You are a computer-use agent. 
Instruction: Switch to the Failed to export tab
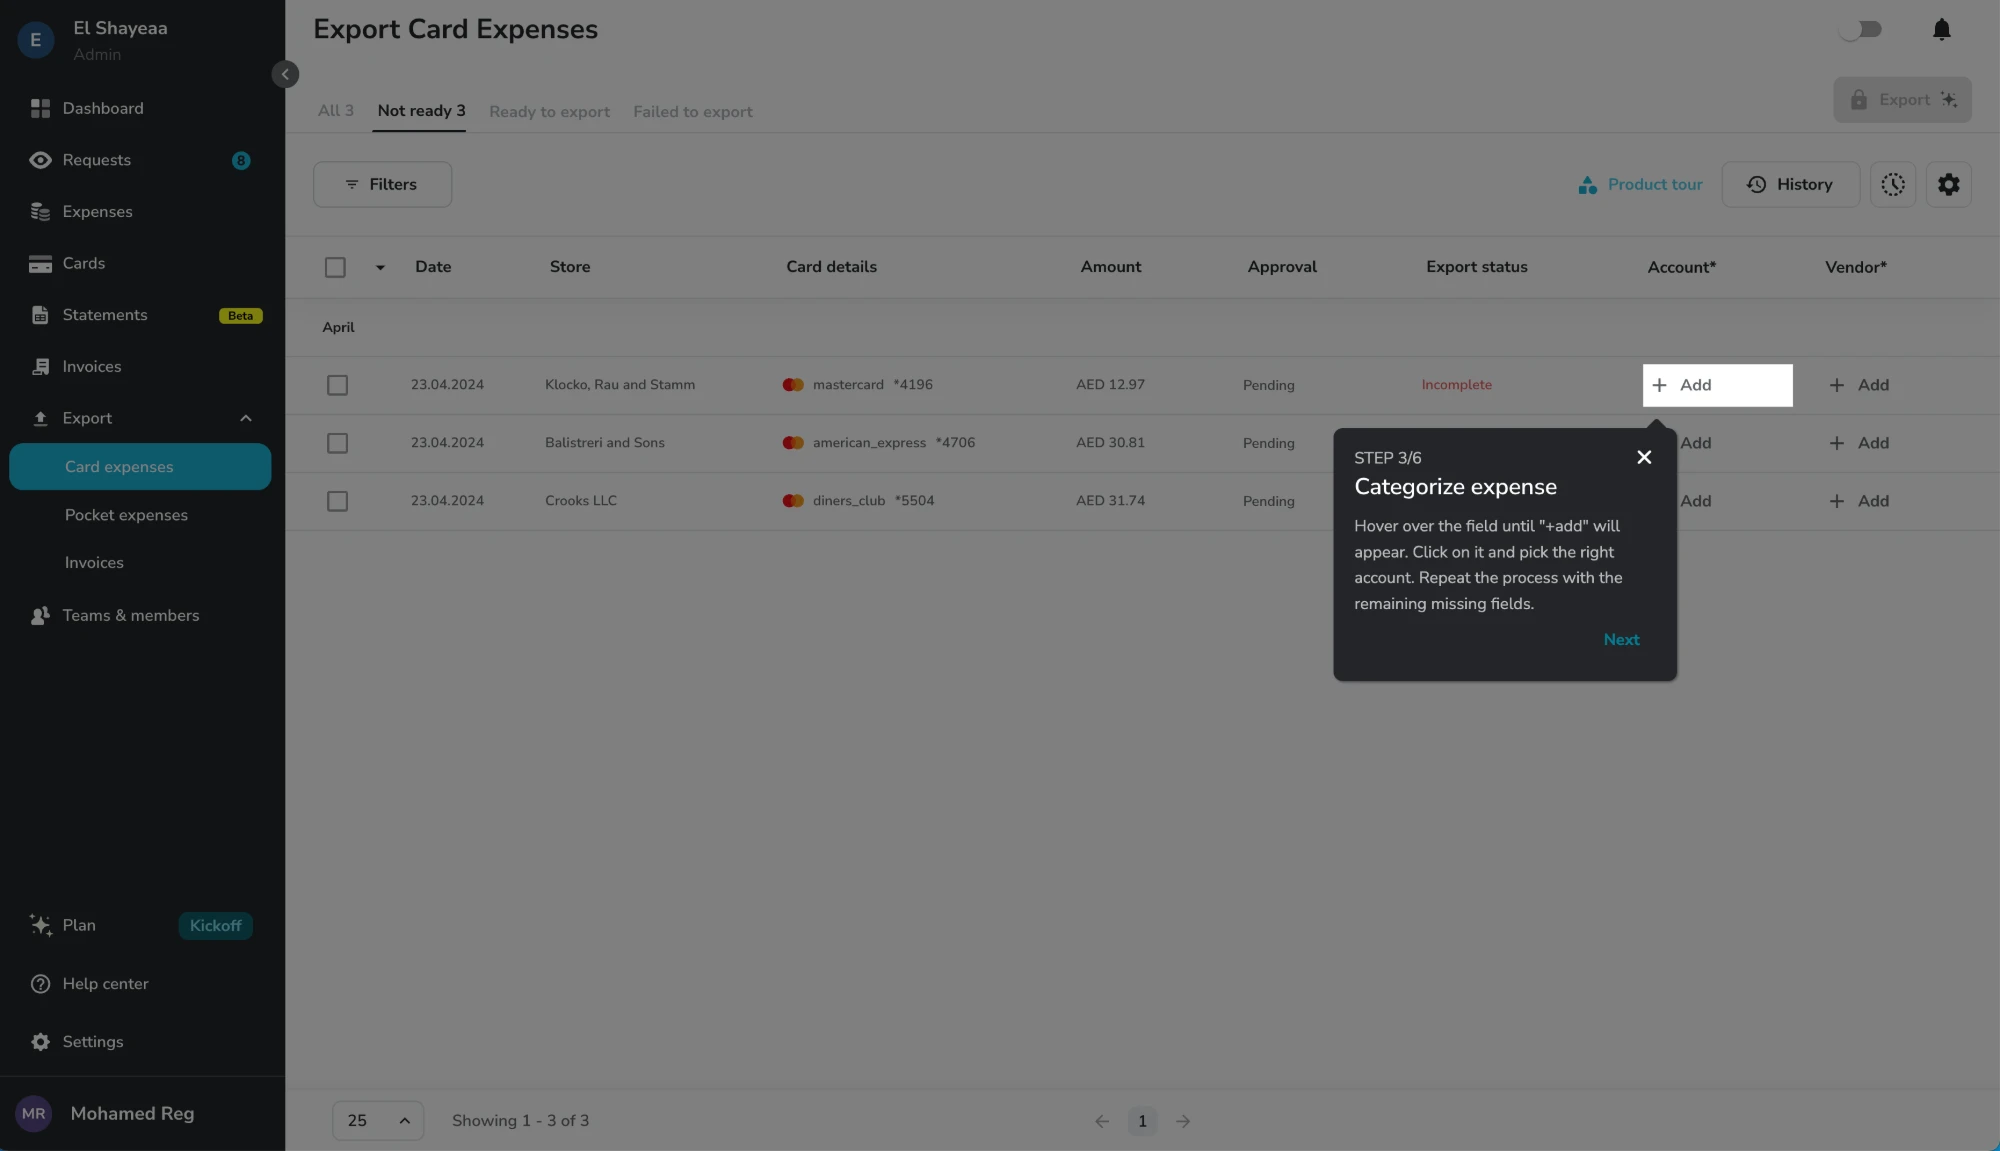692,112
